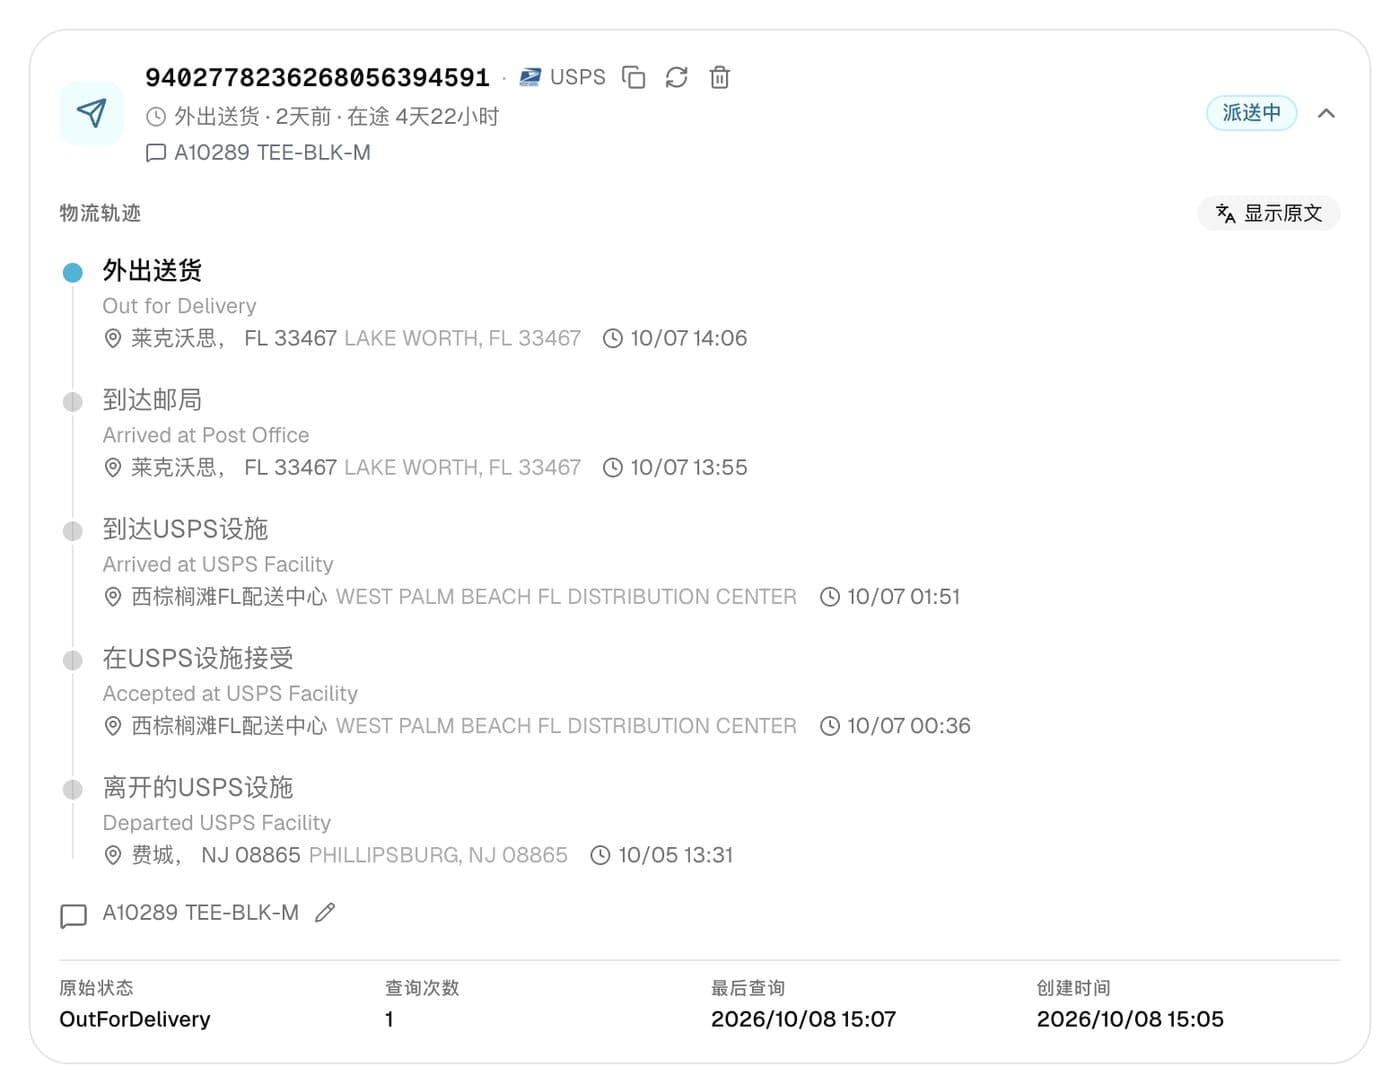Click the Departed USPS Facility original text
1400x1084 pixels.
216,822
